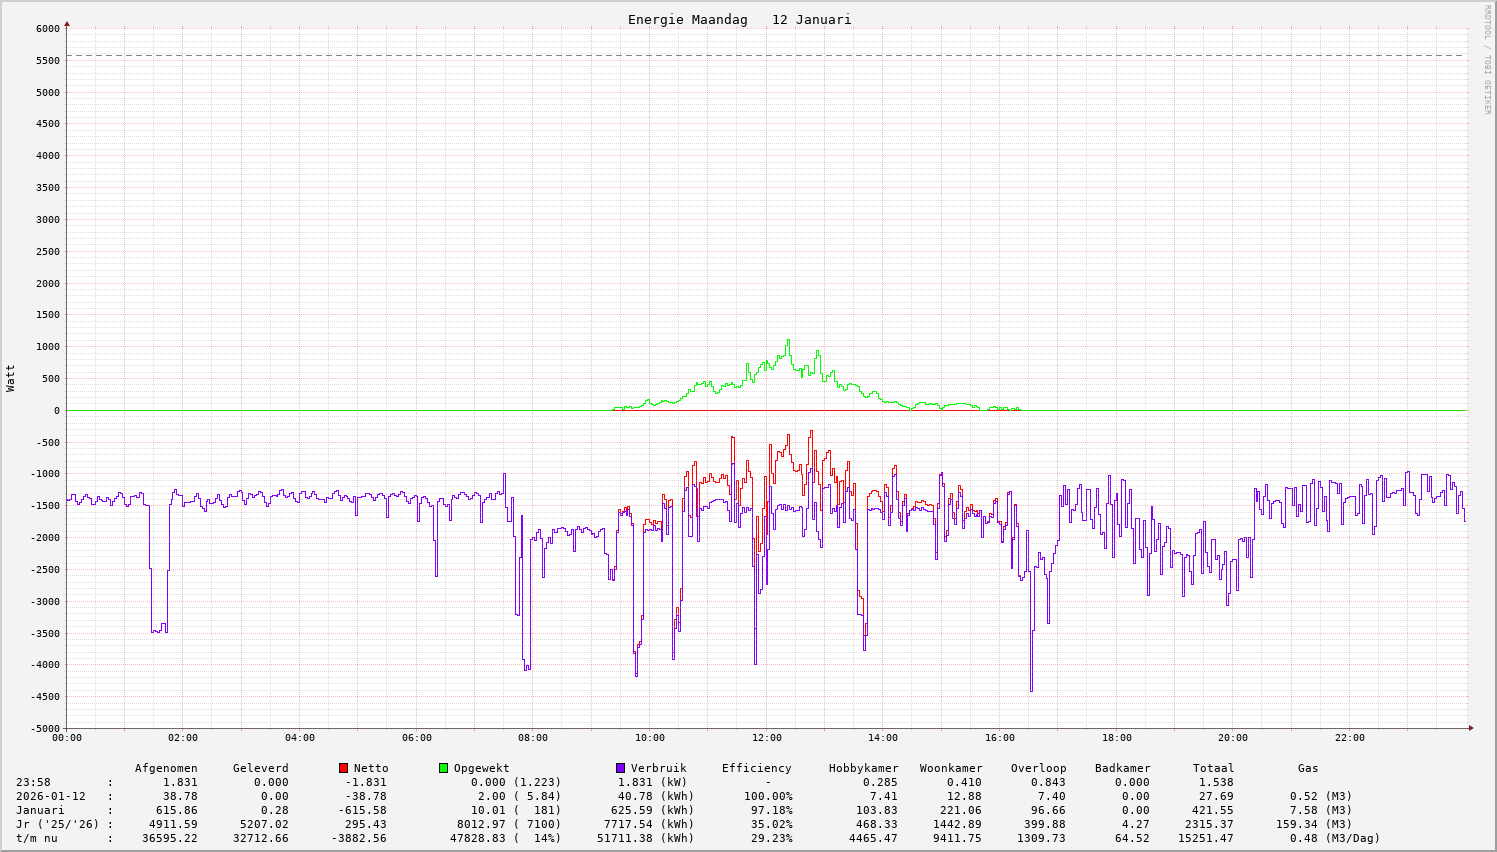This screenshot has height=852, width=1497.
Task: Click the 5000 y-axis tick label
Action: tap(47, 92)
